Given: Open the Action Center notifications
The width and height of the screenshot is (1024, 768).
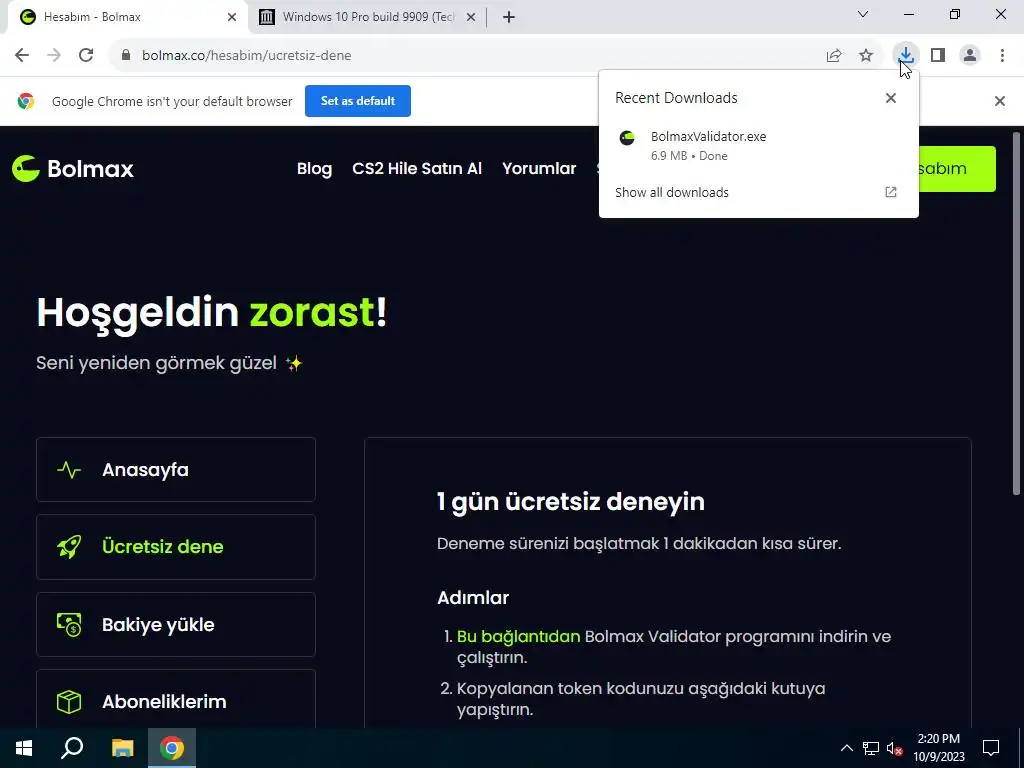Looking at the screenshot, I should pyautogui.click(x=991, y=748).
